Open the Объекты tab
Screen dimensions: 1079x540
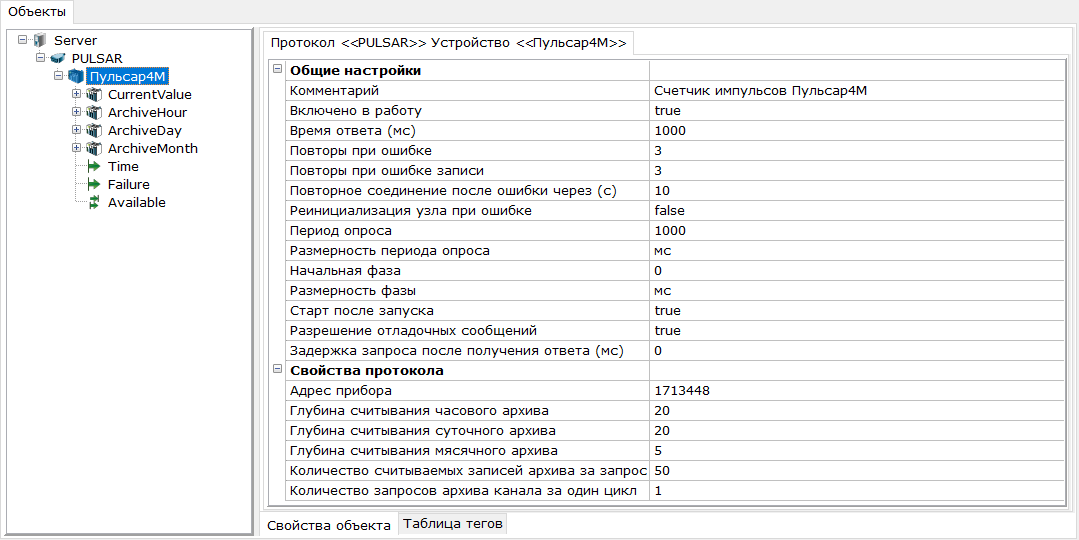point(37,11)
